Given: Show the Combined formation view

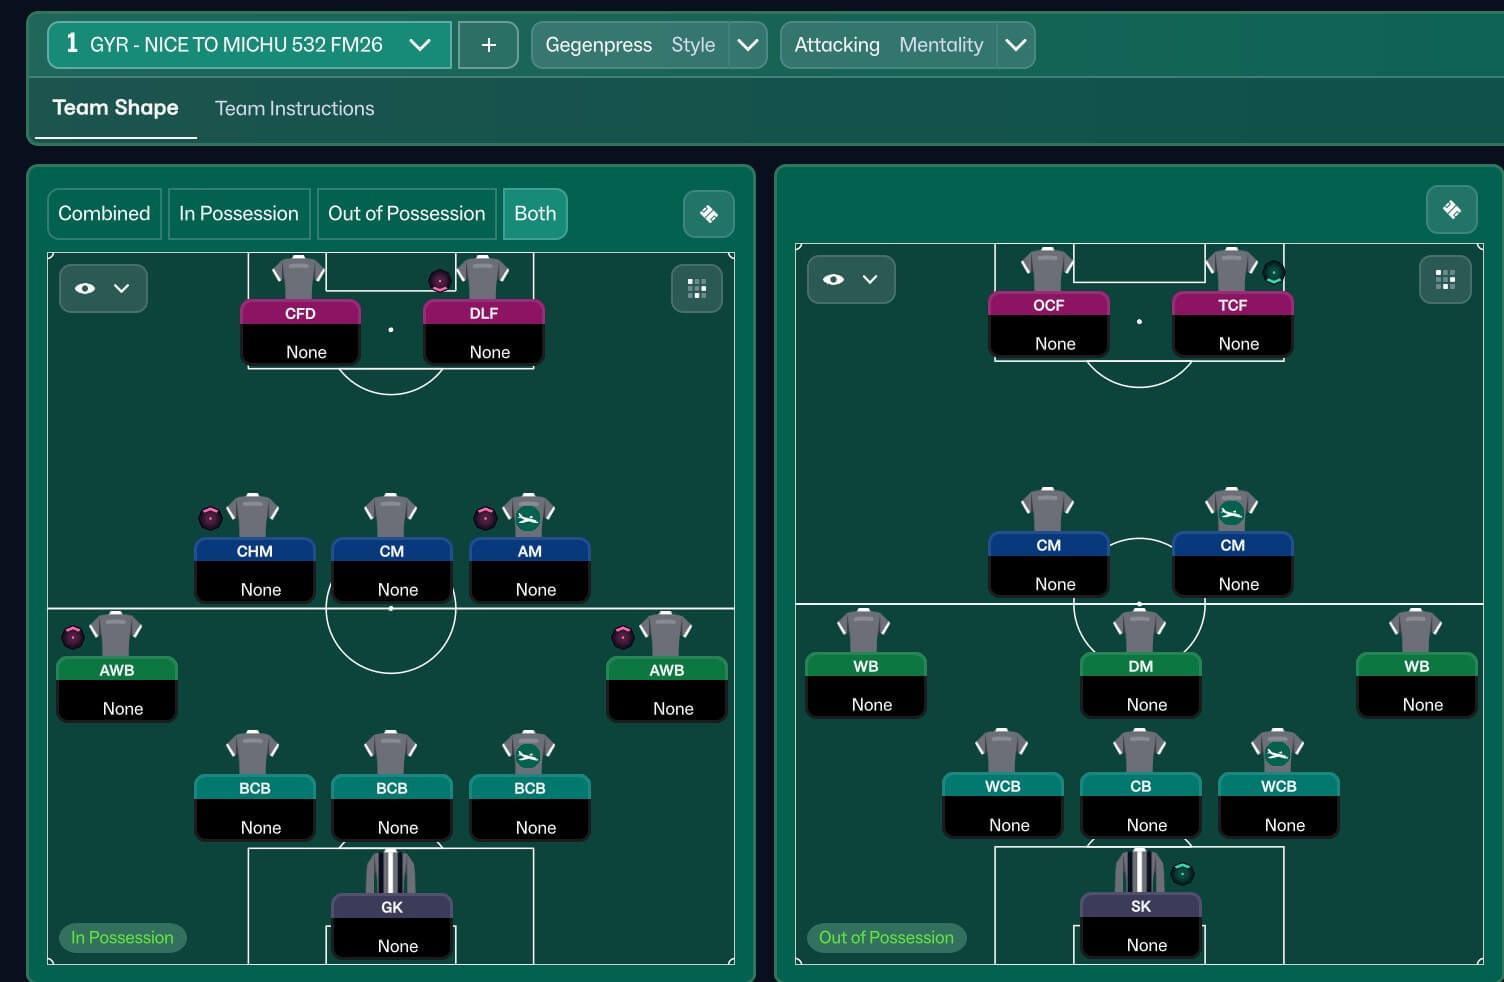Looking at the screenshot, I should pyautogui.click(x=104, y=214).
